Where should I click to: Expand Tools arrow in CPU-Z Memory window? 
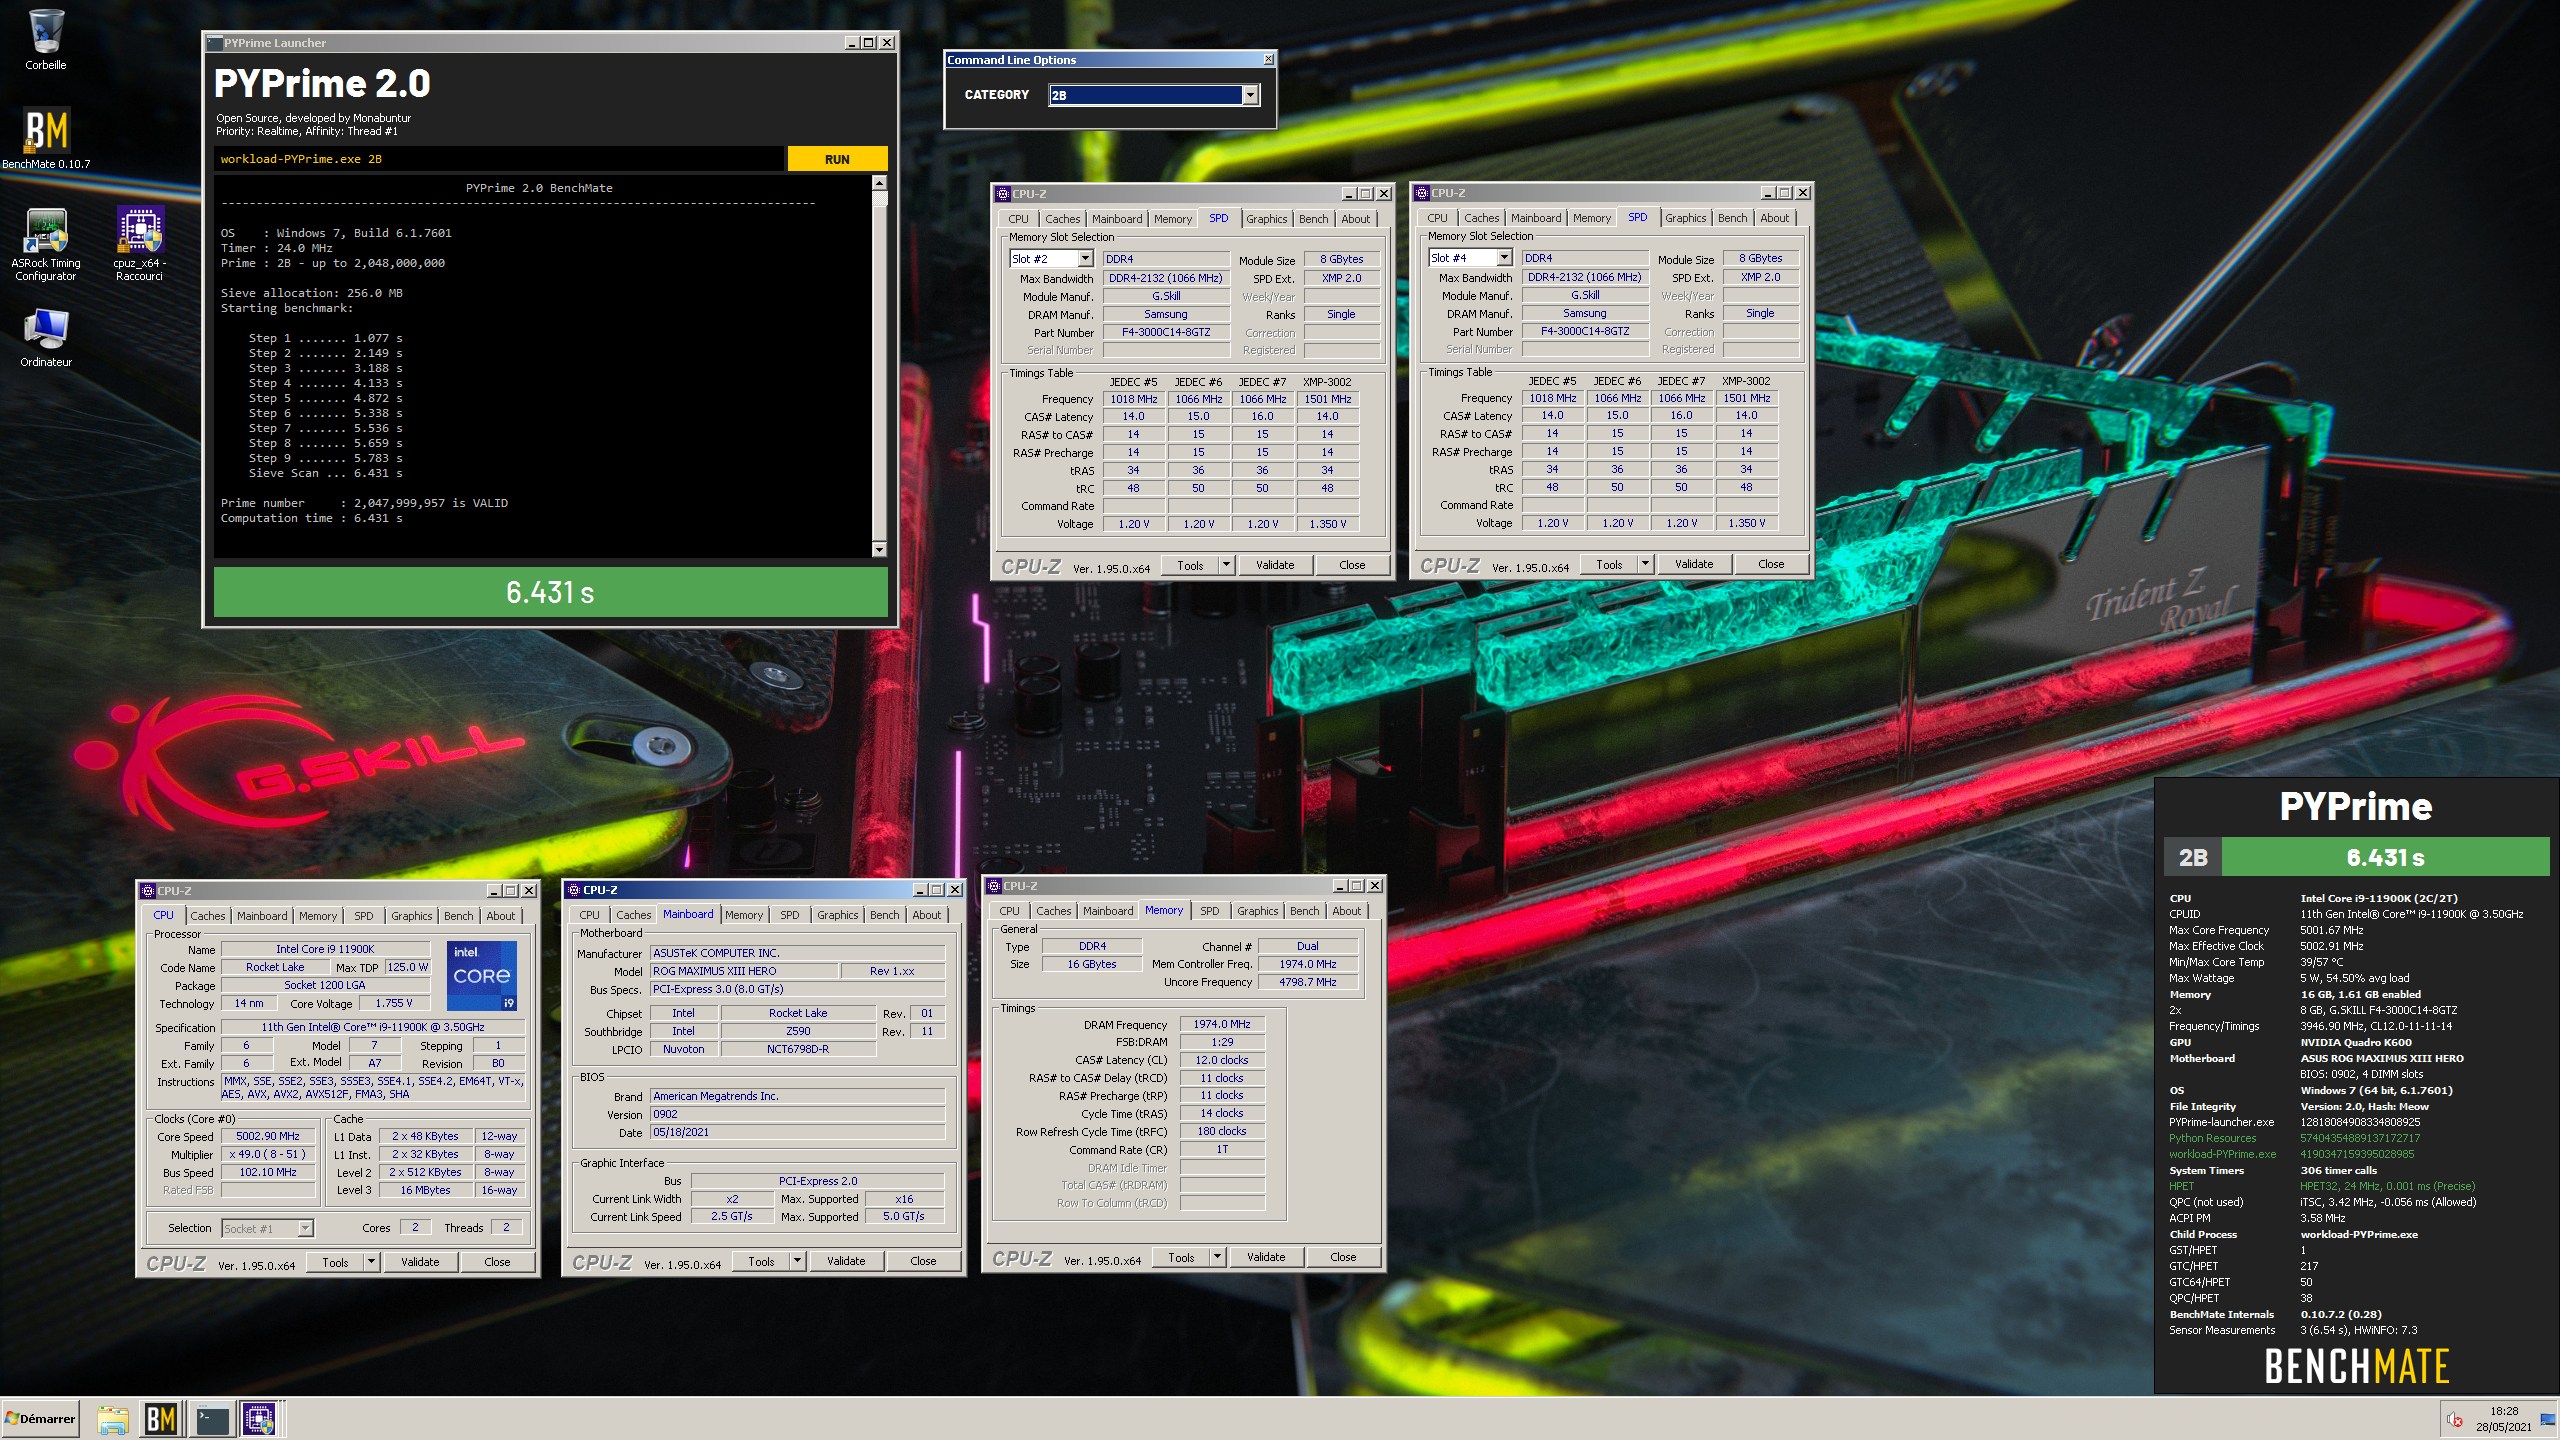click(1217, 1257)
